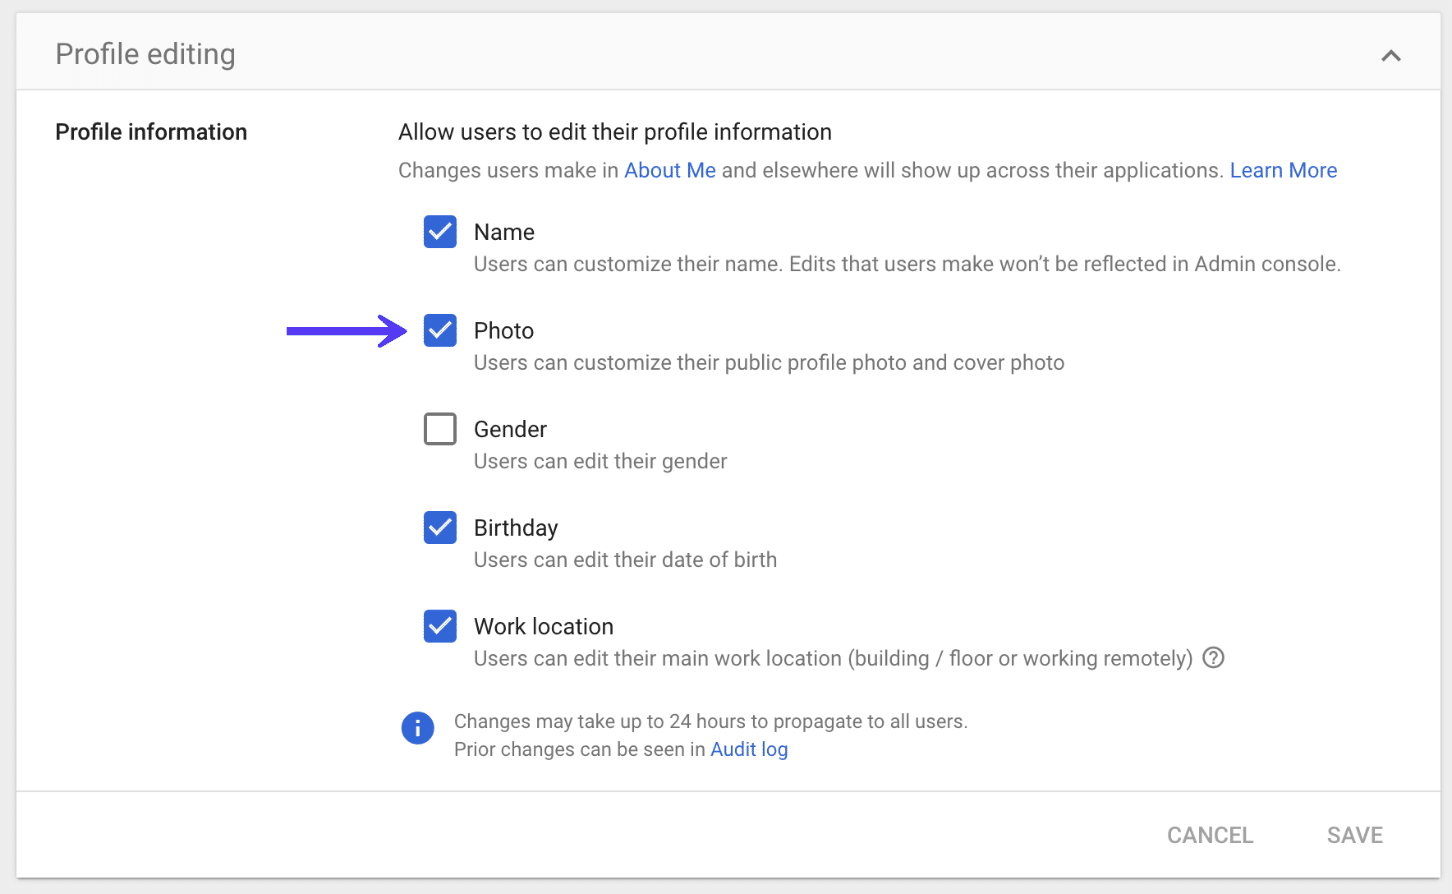Click the Learn More link
Viewport: 1452px width, 894px height.
click(x=1283, y=170)
